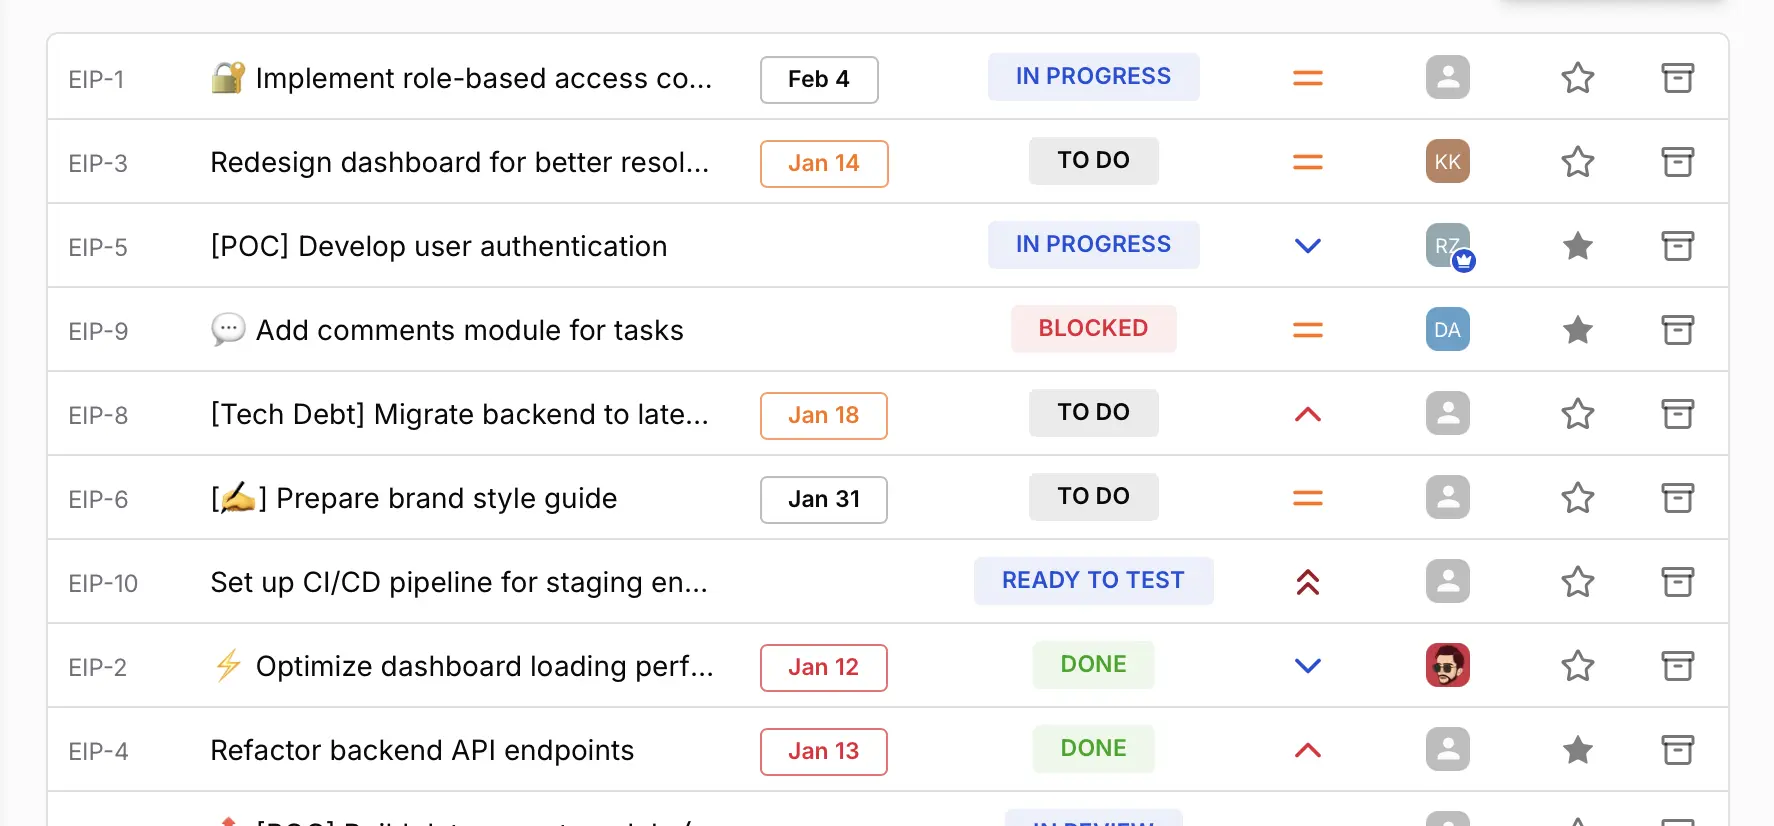
Task: Click the RZ avatar on EIP-5
Action: (x=1447, y=245)
